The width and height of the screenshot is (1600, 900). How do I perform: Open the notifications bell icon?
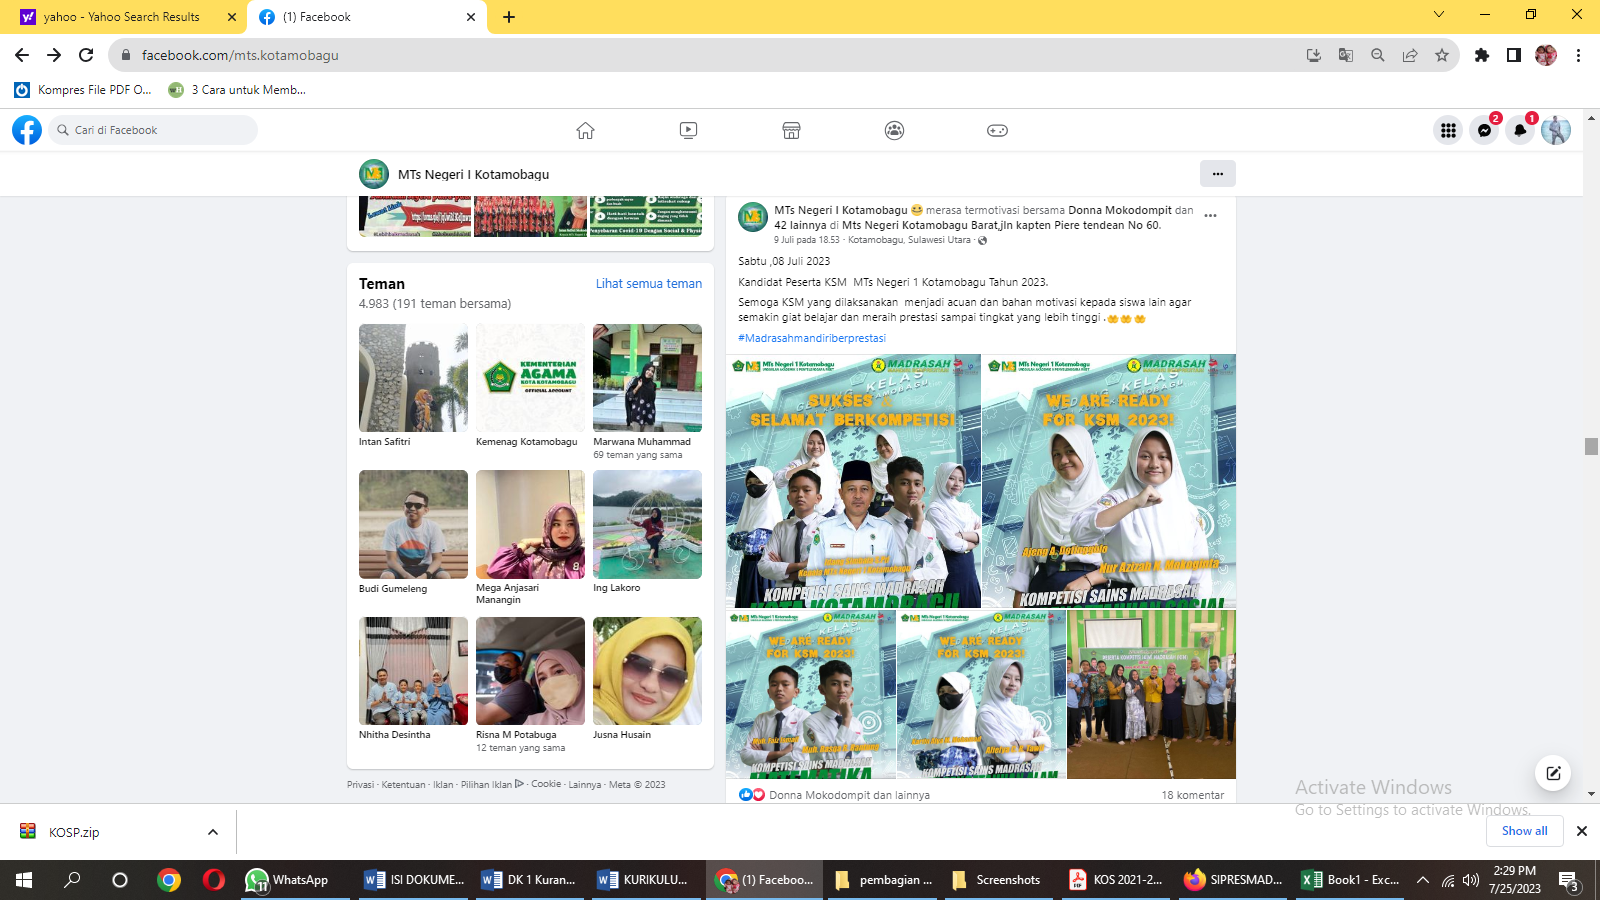[x=1520, y=130]
